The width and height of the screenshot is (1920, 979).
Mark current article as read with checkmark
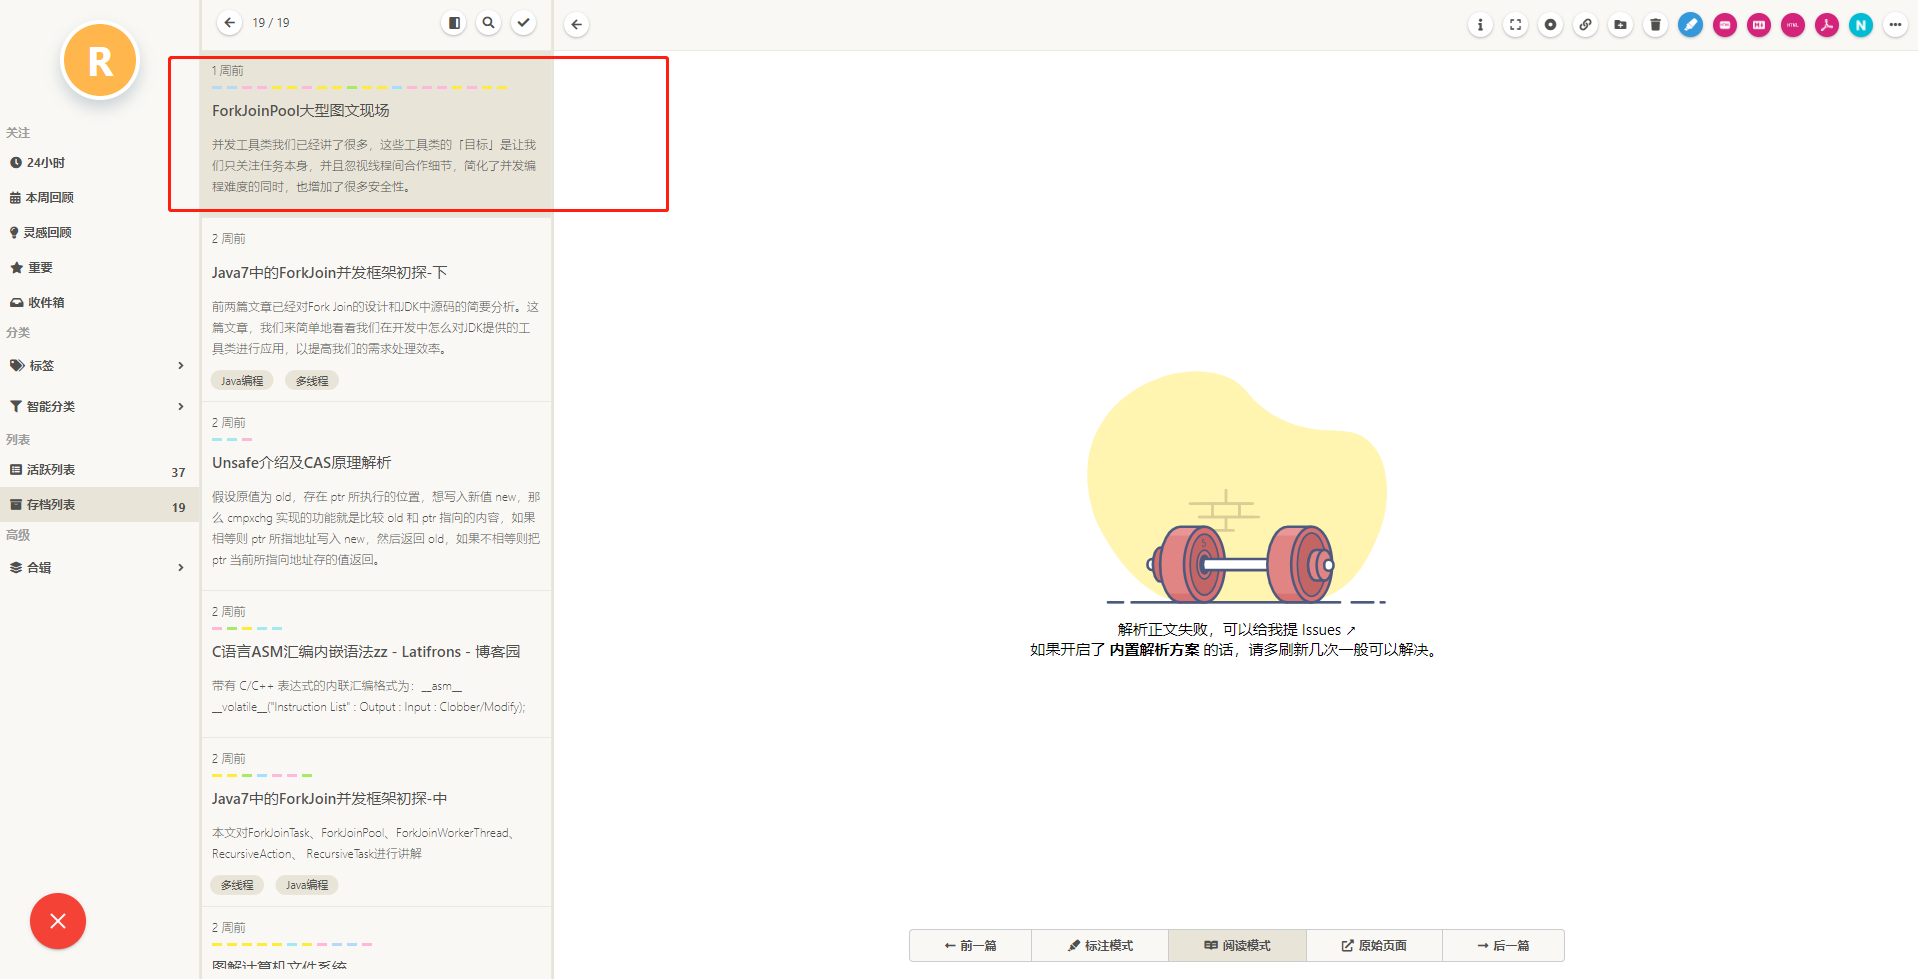(x=523, y=22)
